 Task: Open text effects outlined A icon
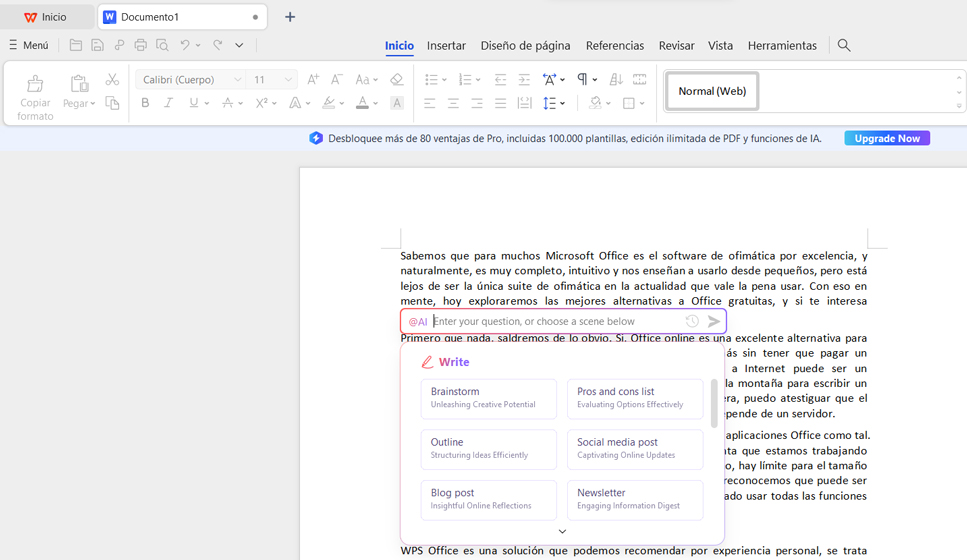point(295,103)
